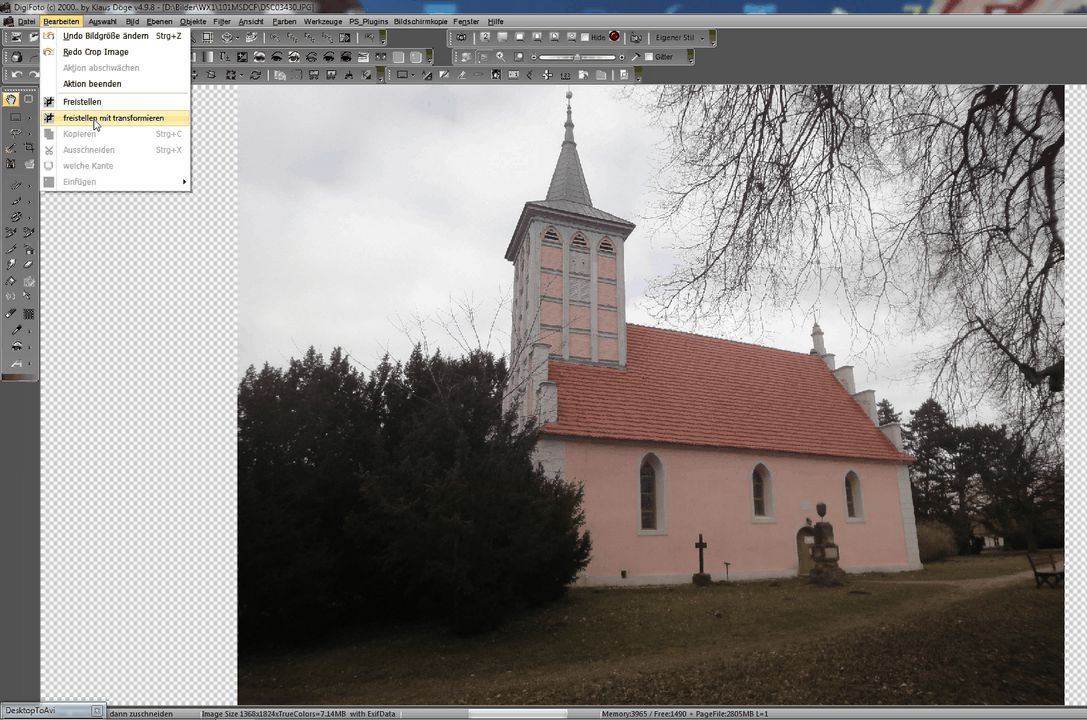Expand the Einfügen submenu arrow
The height and width of the screenshot is (720, 1087).
(x=184, y=182)
